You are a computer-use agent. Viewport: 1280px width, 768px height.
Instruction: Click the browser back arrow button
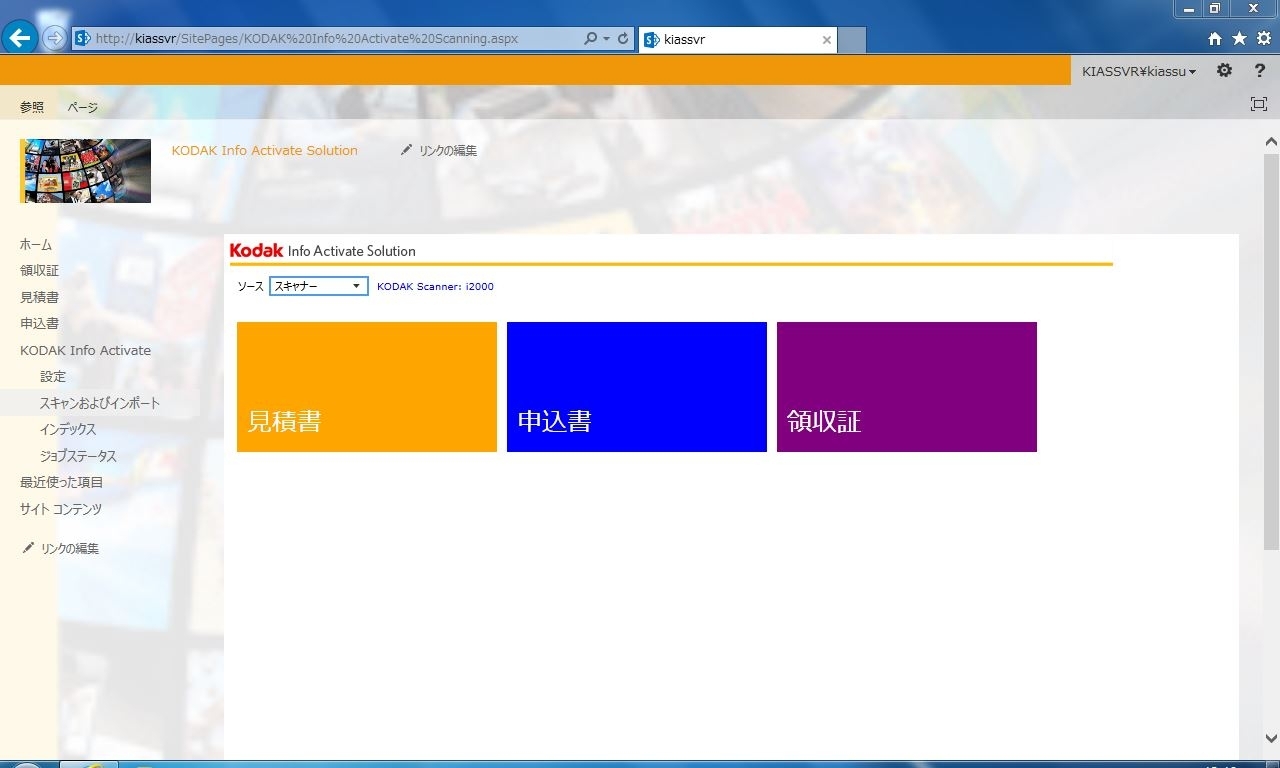pos(20,38)
